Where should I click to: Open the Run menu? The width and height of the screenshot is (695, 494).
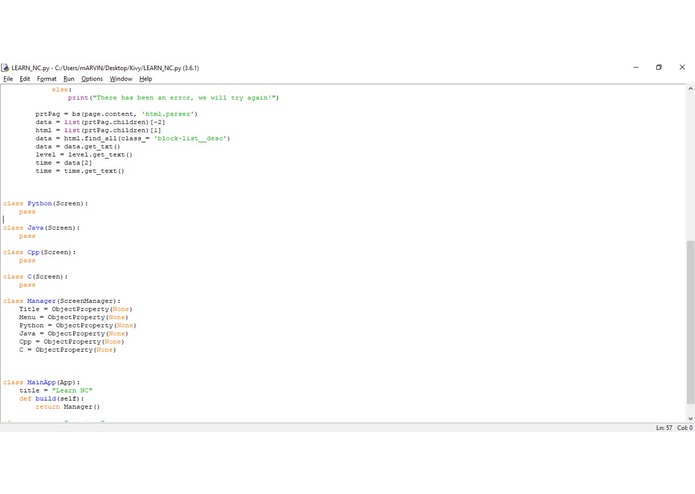[x=69, y=79]
